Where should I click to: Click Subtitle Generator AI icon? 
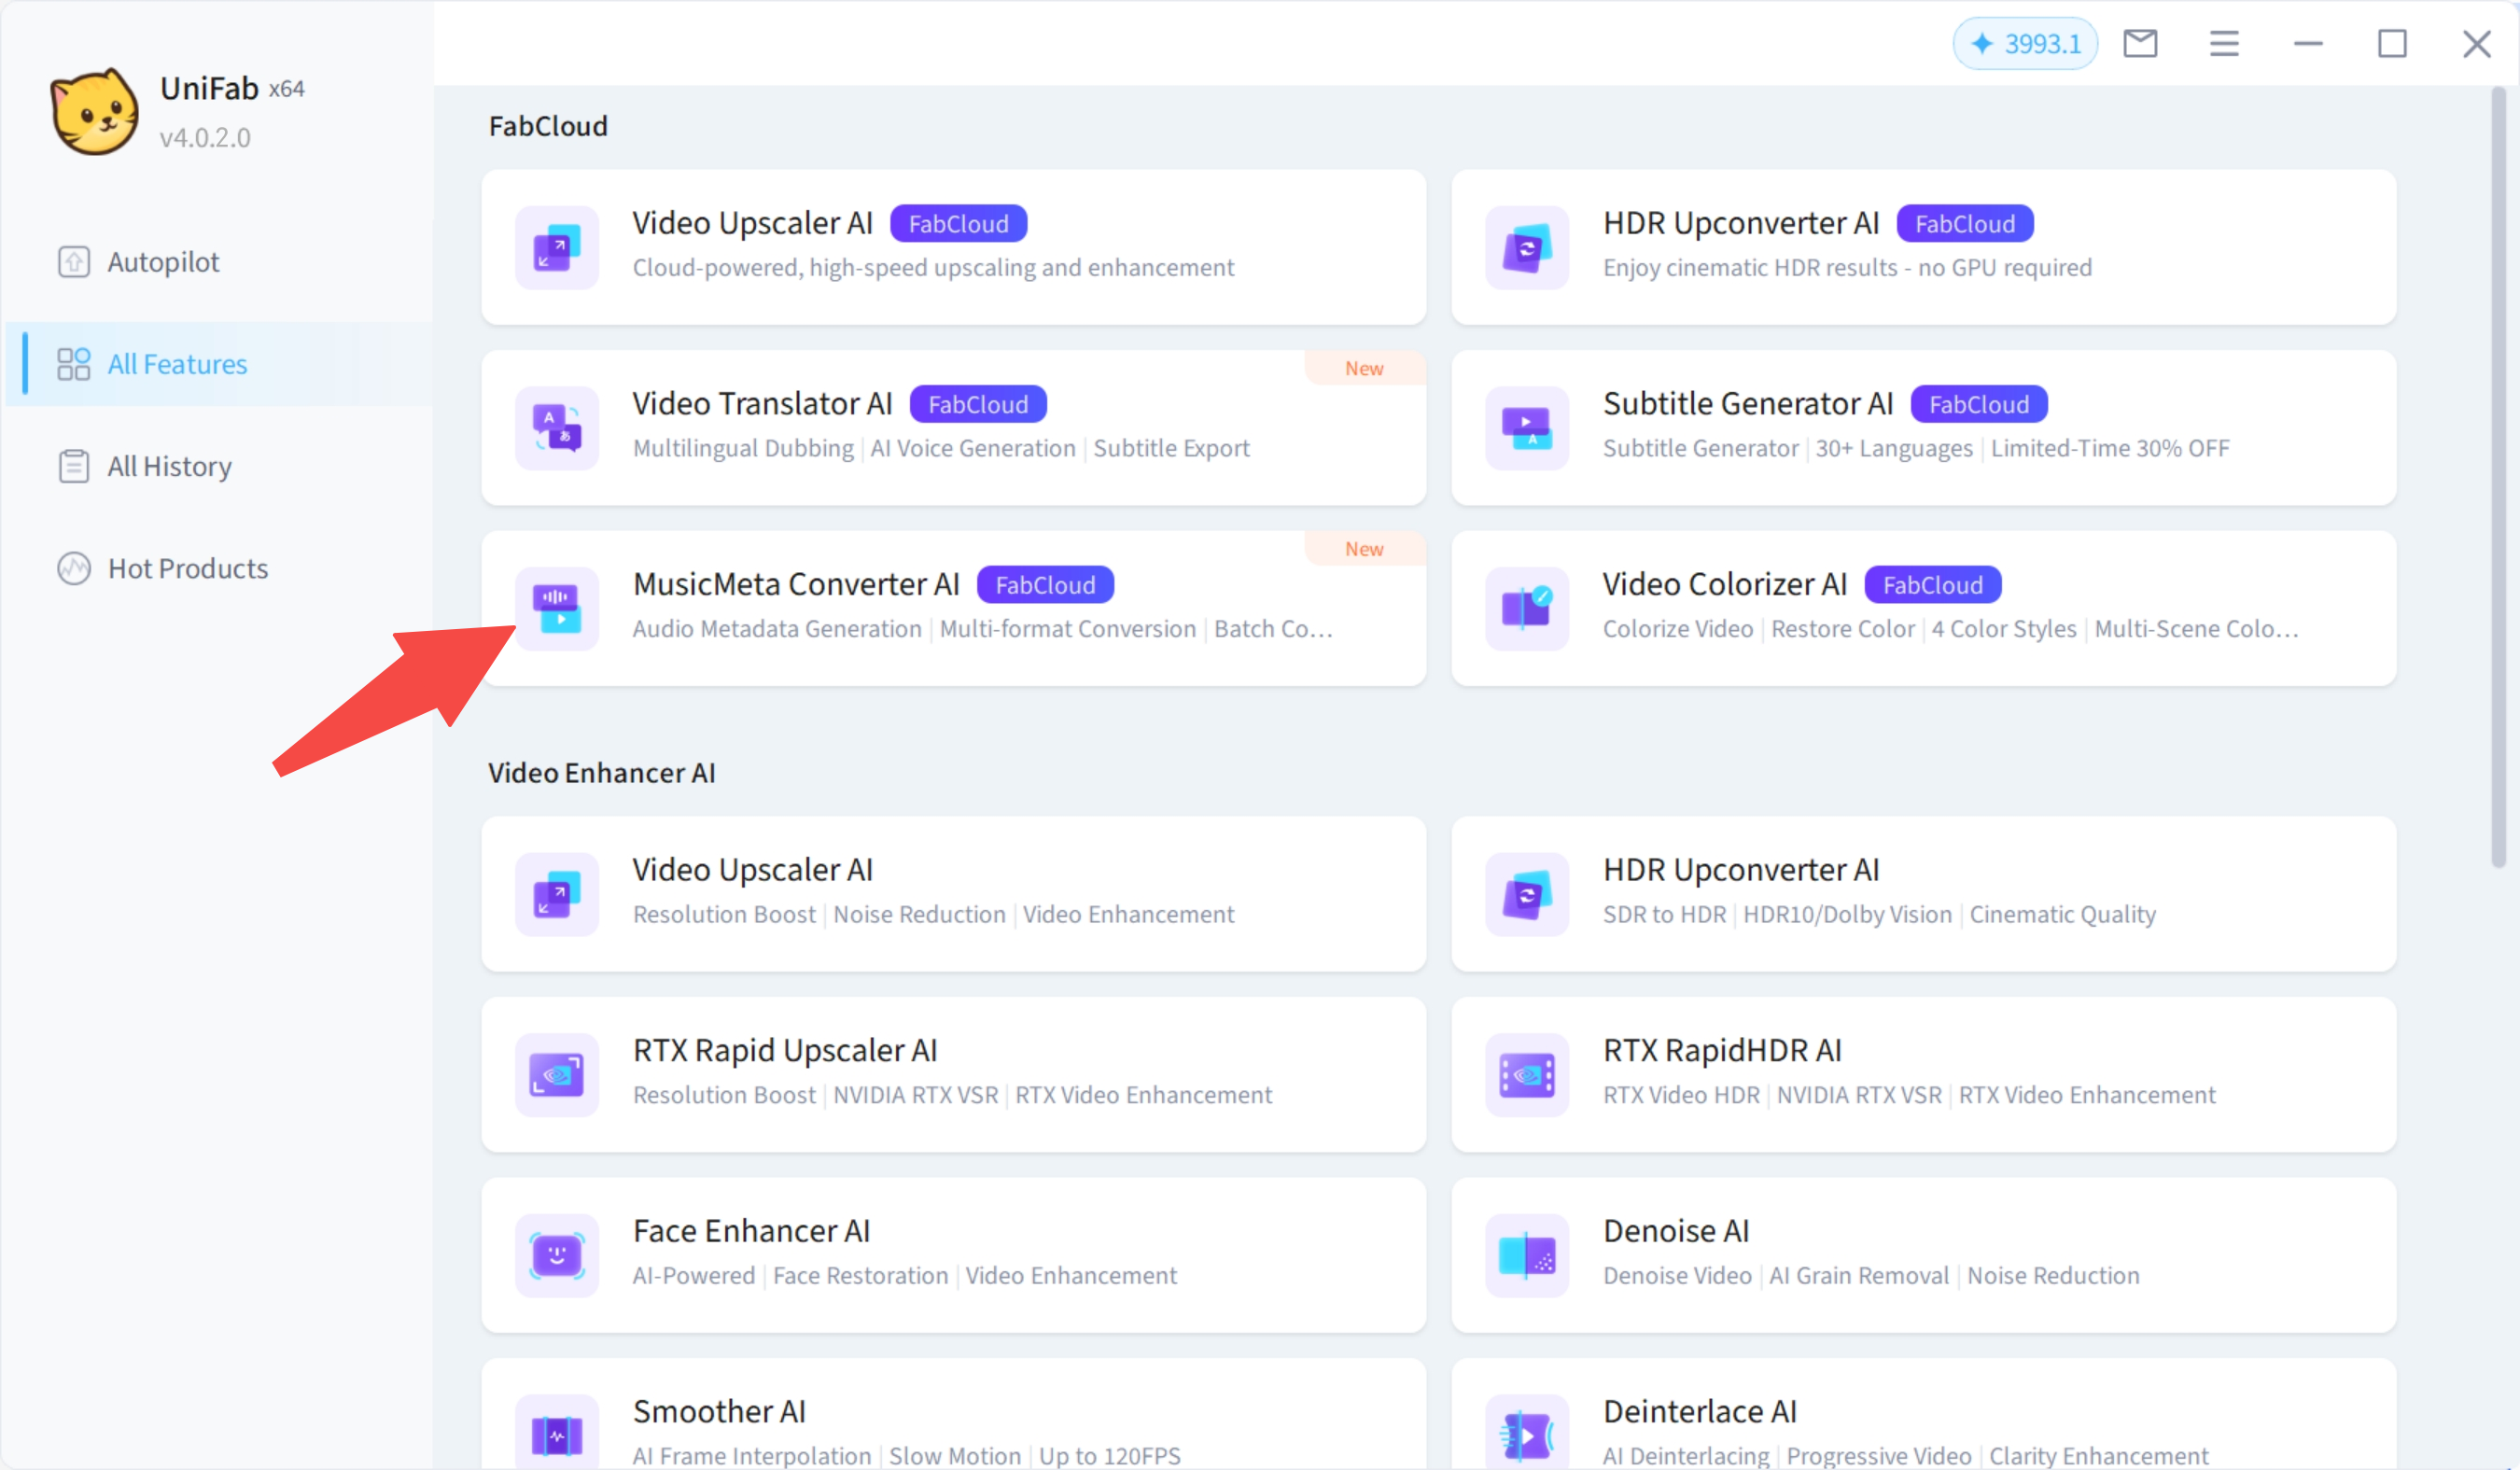click(x=1527, y=428)
